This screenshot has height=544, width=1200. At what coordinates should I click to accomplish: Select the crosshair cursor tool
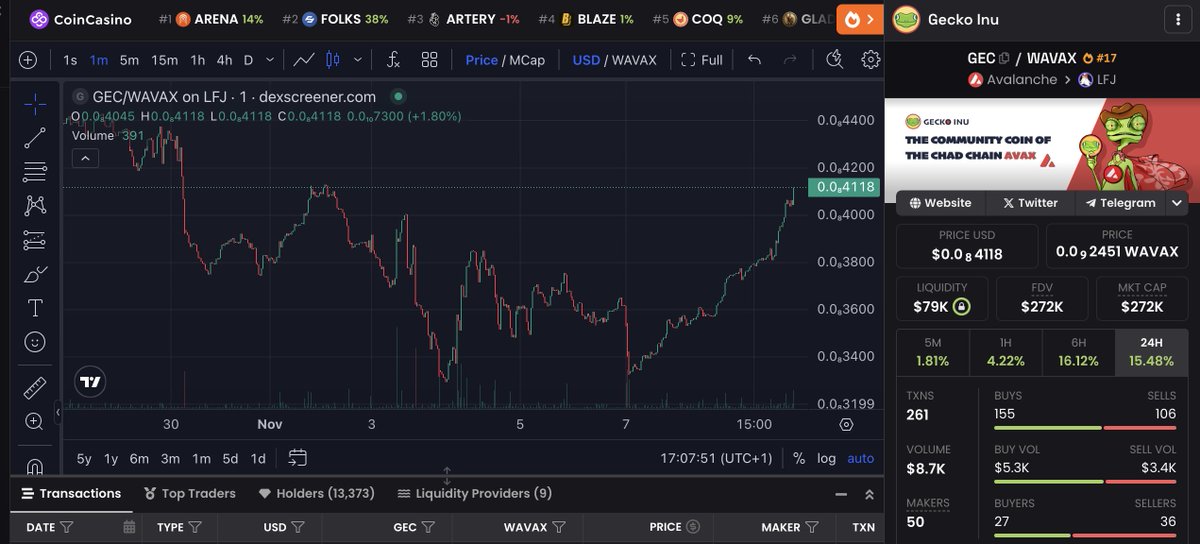click(35, 104)
